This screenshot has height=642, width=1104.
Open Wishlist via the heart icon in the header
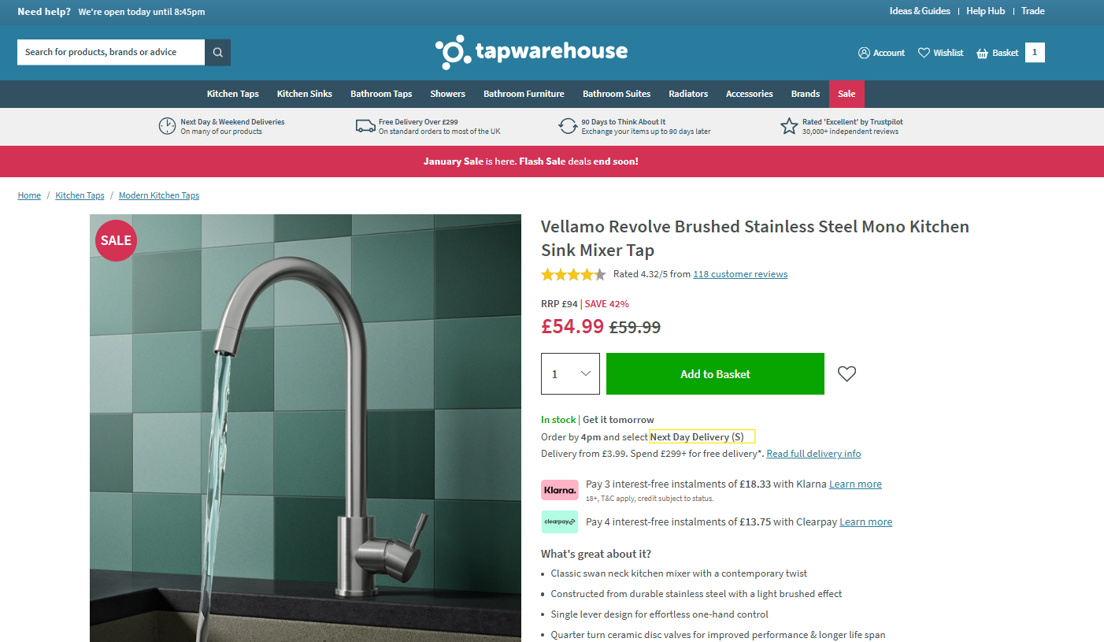[924, 53]
